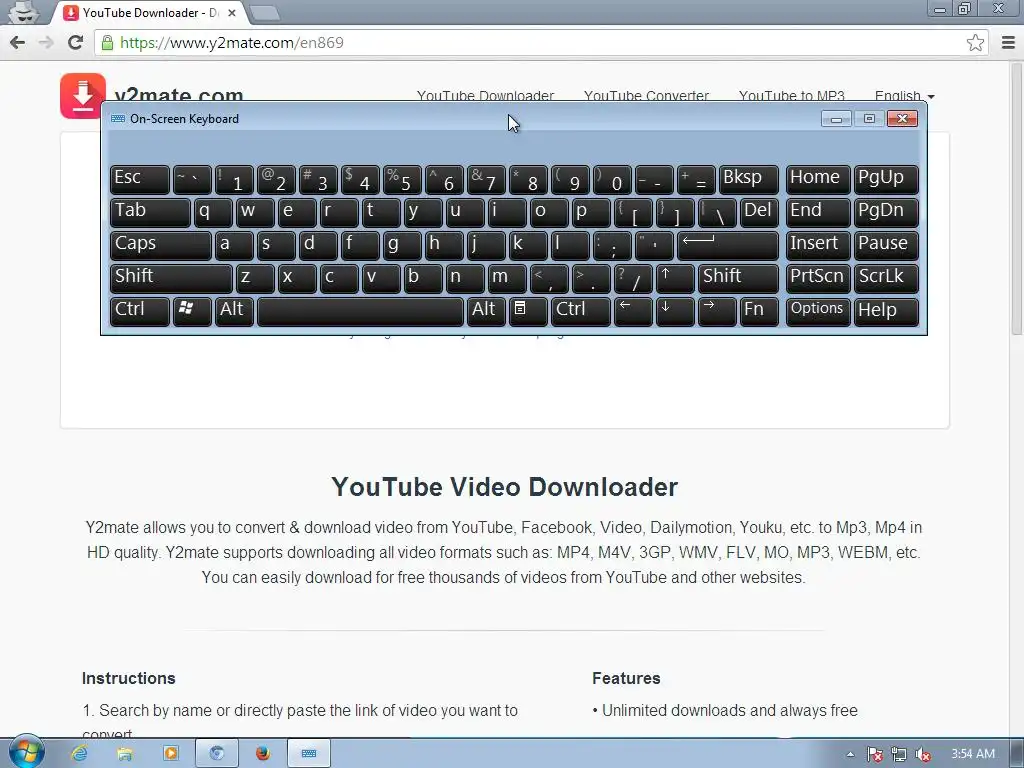The image size is (1024, 768).
Task: Toggle the right Alt key
Action: tap(486, 311)
